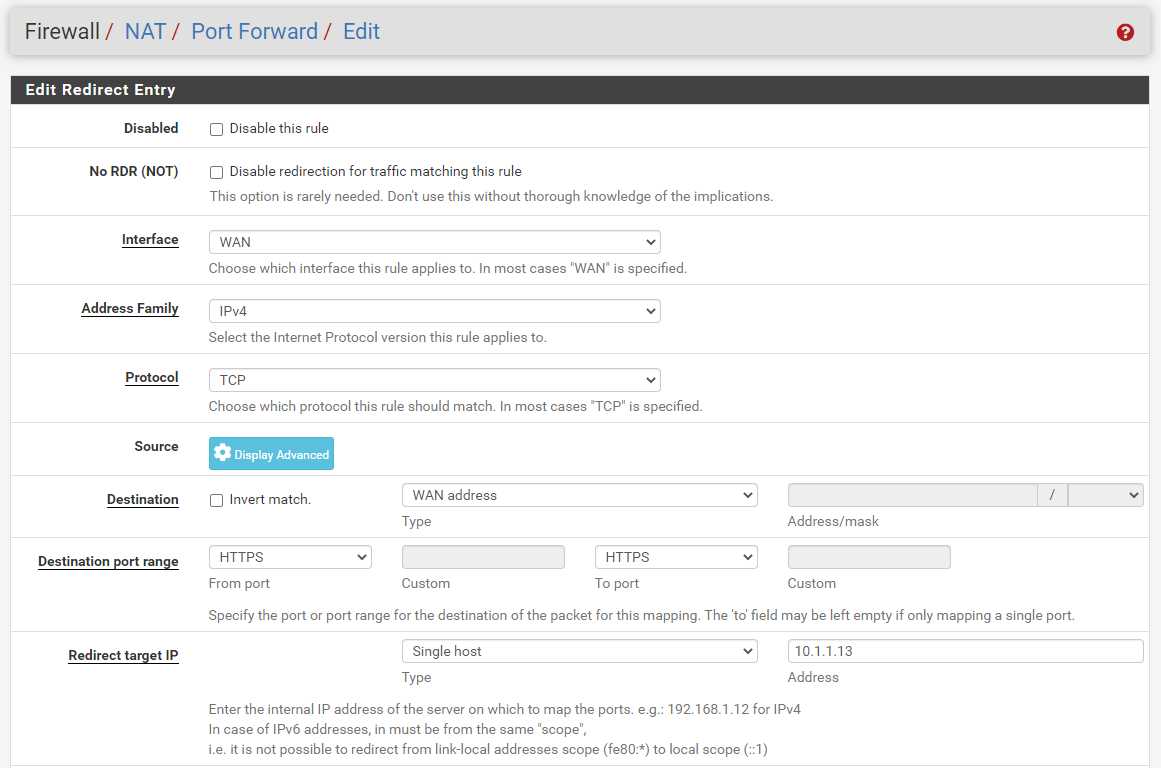The height and width of the screenshot is (768, 1161).
Task: Click the Edit breadcrumb link
Action: click(361, 31)
